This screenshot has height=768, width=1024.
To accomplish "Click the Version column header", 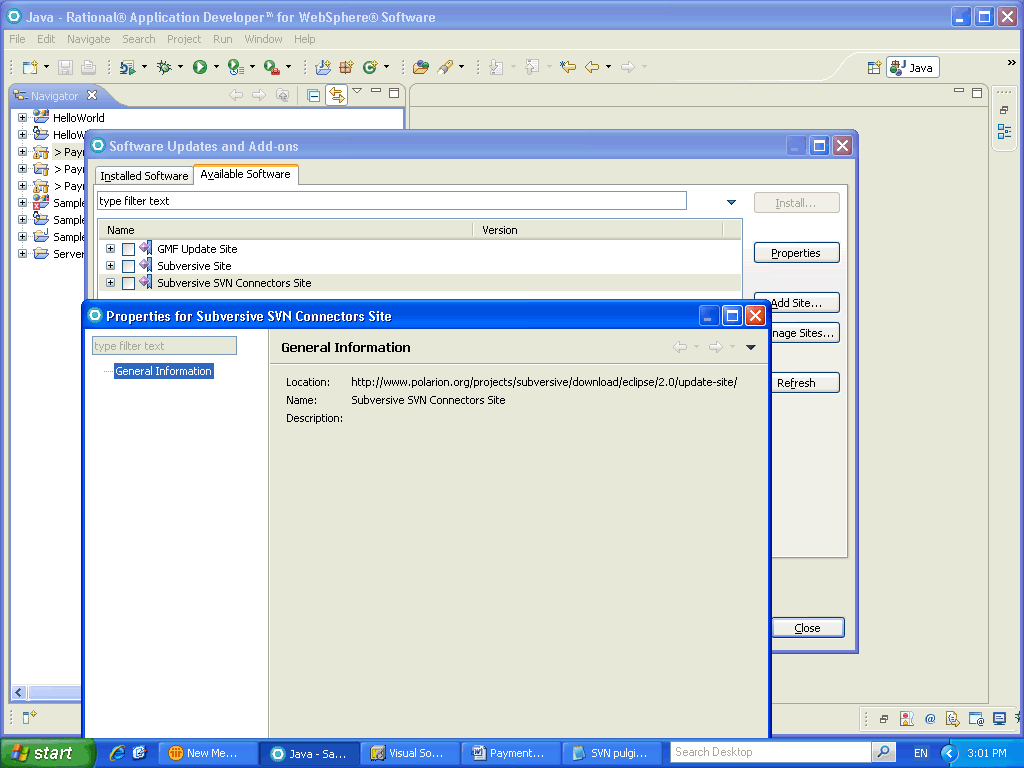I will click(x=598, y=230).
